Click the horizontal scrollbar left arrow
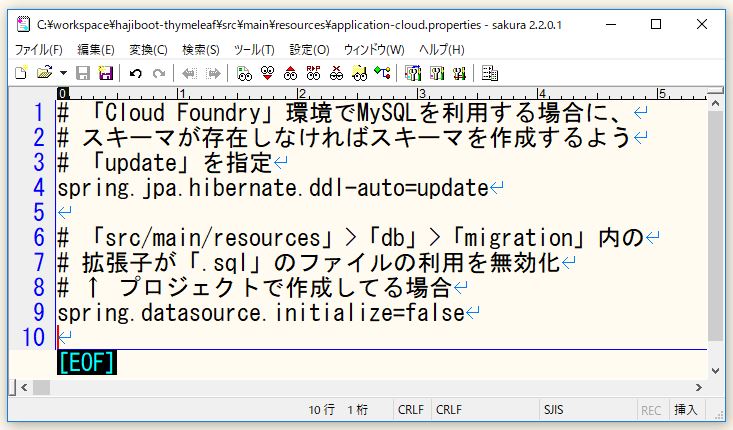Image resolution: width=733 pixels, height=430 pixels. [x=24, y=387]
